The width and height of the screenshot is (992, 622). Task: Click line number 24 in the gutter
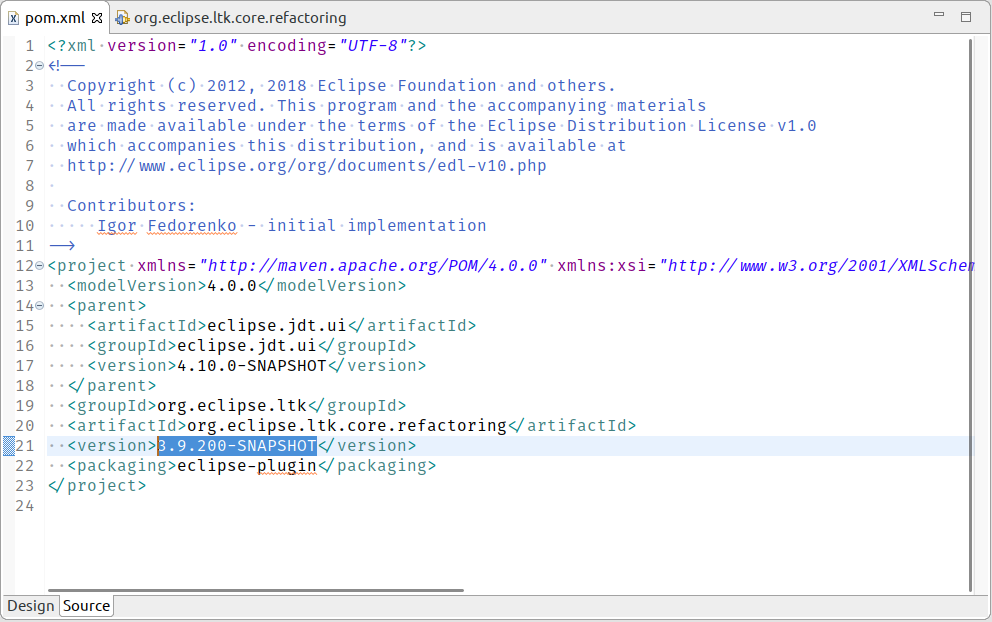(x=25, y=506)
